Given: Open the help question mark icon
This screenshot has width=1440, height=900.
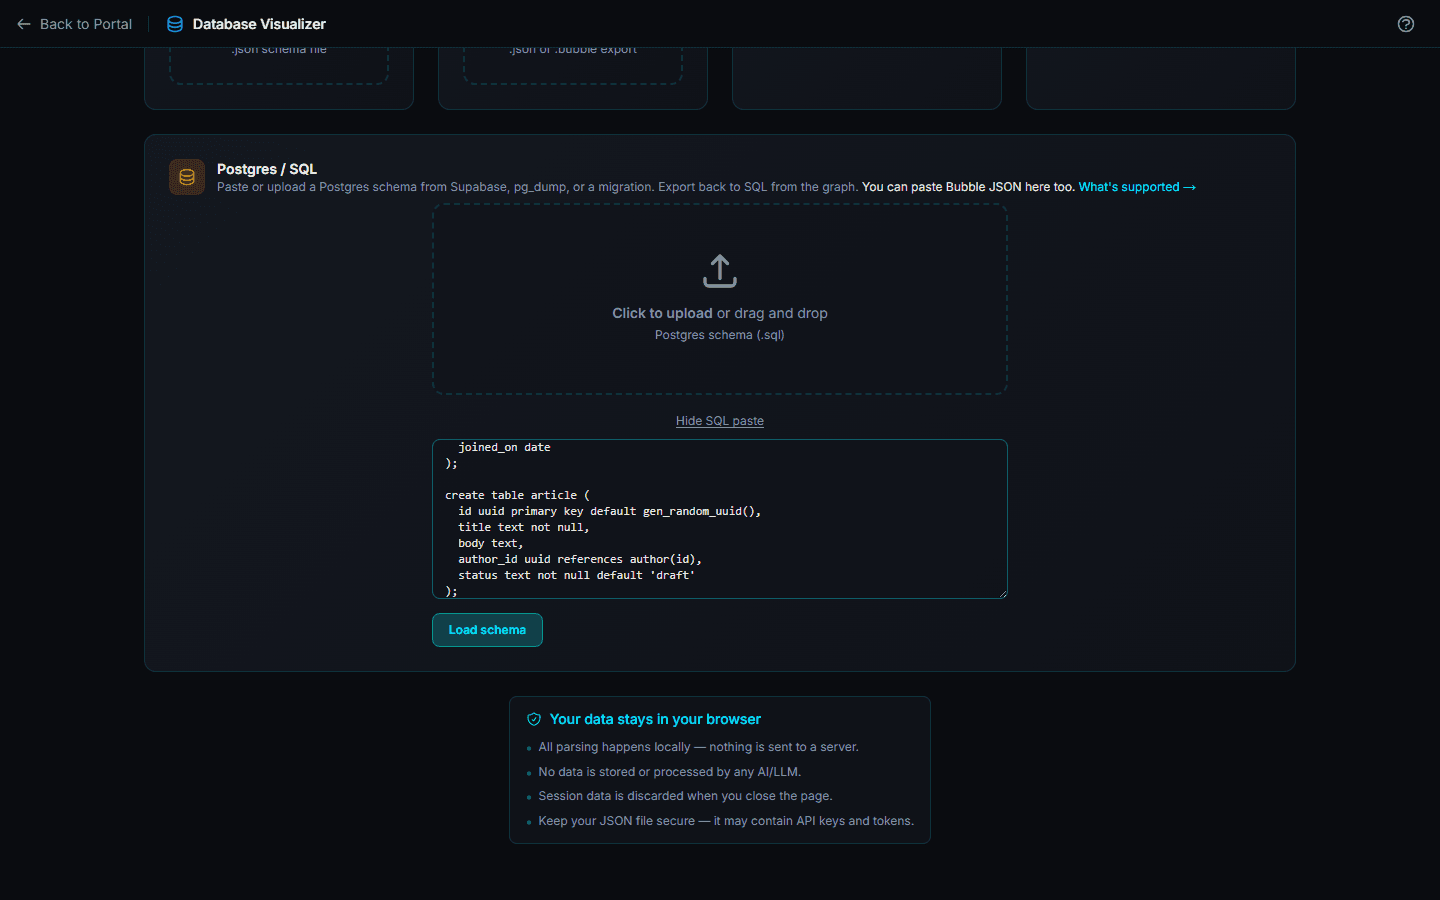Looking at the screenshot, I should click(1406, 24).
